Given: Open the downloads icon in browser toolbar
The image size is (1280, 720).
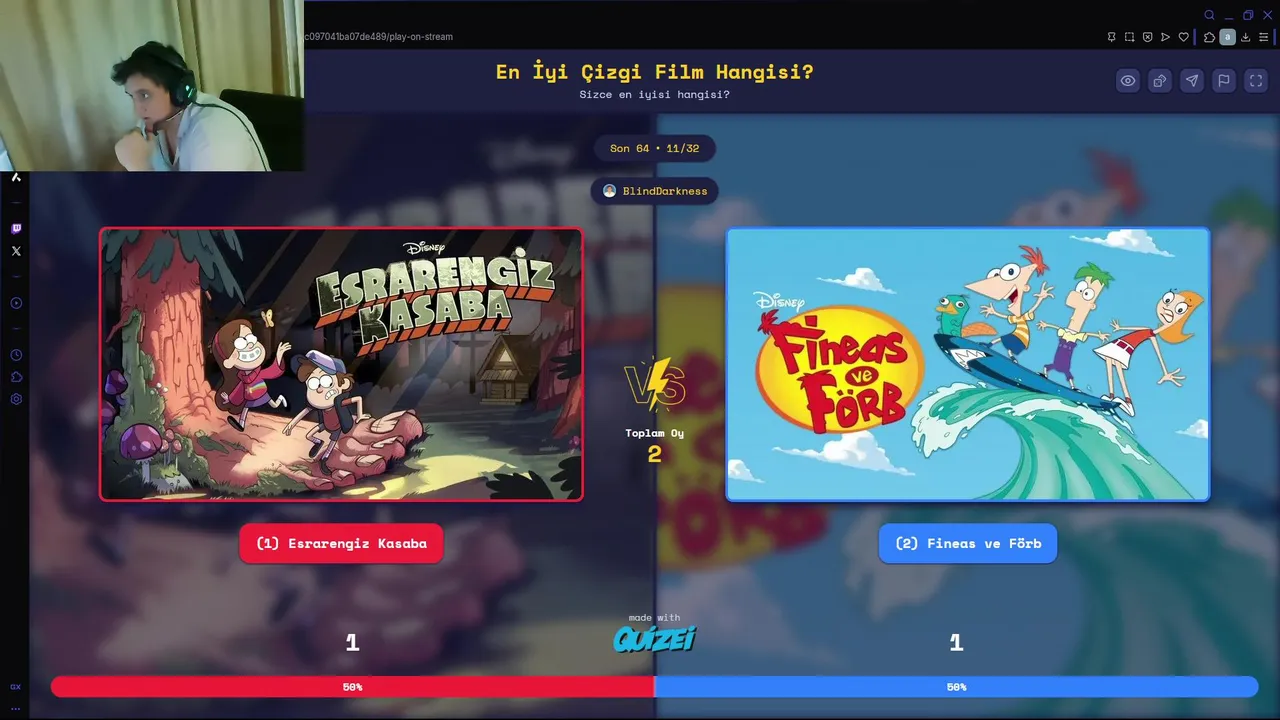Looking at the screenshot, I should 1245,37.
